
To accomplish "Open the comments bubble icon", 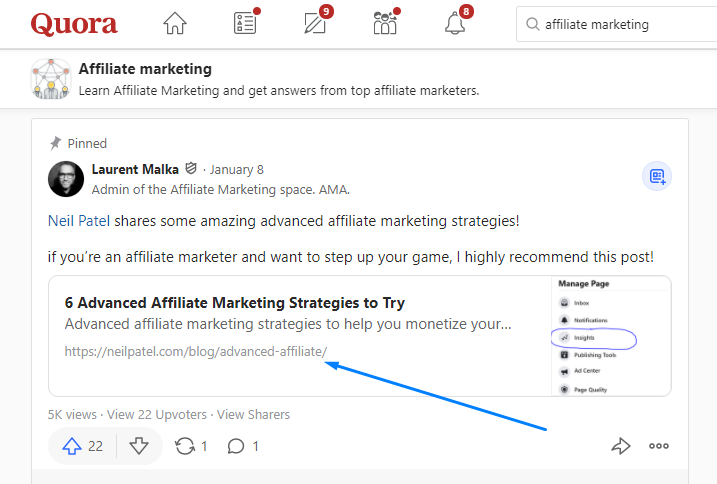I will coord(235,446).
